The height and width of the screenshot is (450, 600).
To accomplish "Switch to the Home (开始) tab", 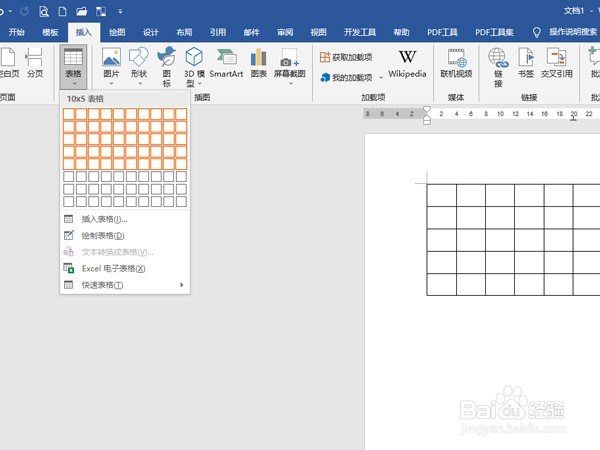I will (x=16, y=32).
